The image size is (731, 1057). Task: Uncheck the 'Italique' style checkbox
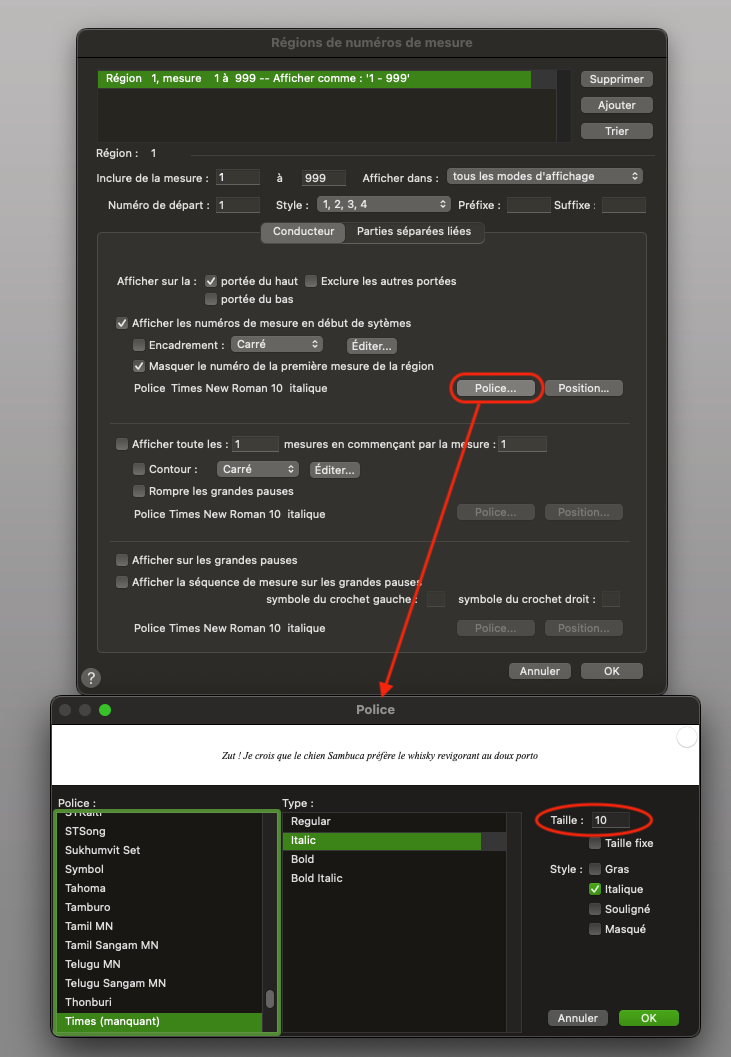[x=595, y=889]
